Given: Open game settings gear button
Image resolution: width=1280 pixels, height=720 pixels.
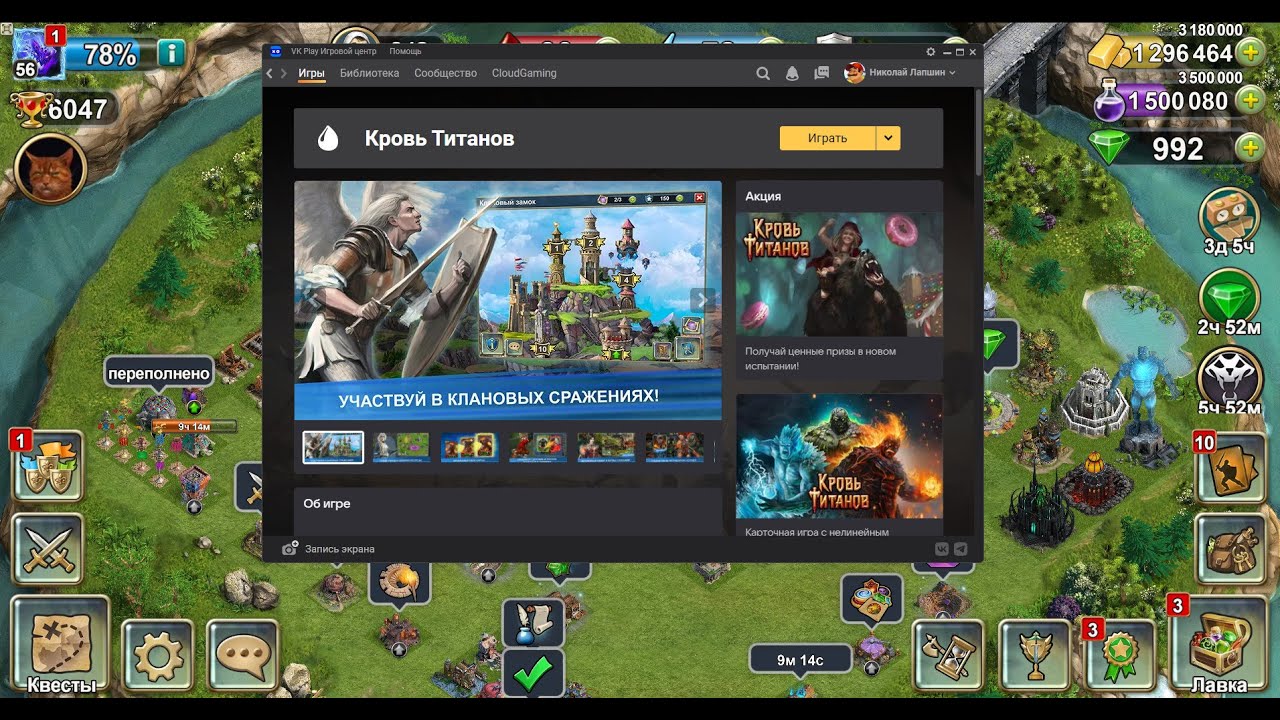Looking at the screenshot, I should 157,656.
